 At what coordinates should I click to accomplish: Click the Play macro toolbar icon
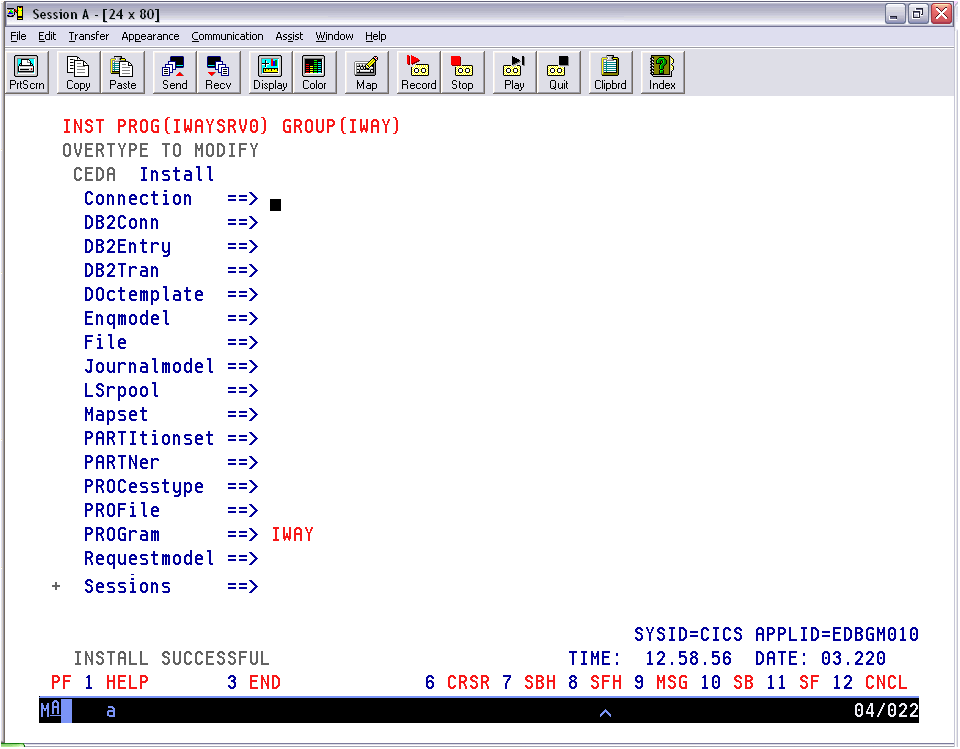pyautogui.click(x=514, y=72)
